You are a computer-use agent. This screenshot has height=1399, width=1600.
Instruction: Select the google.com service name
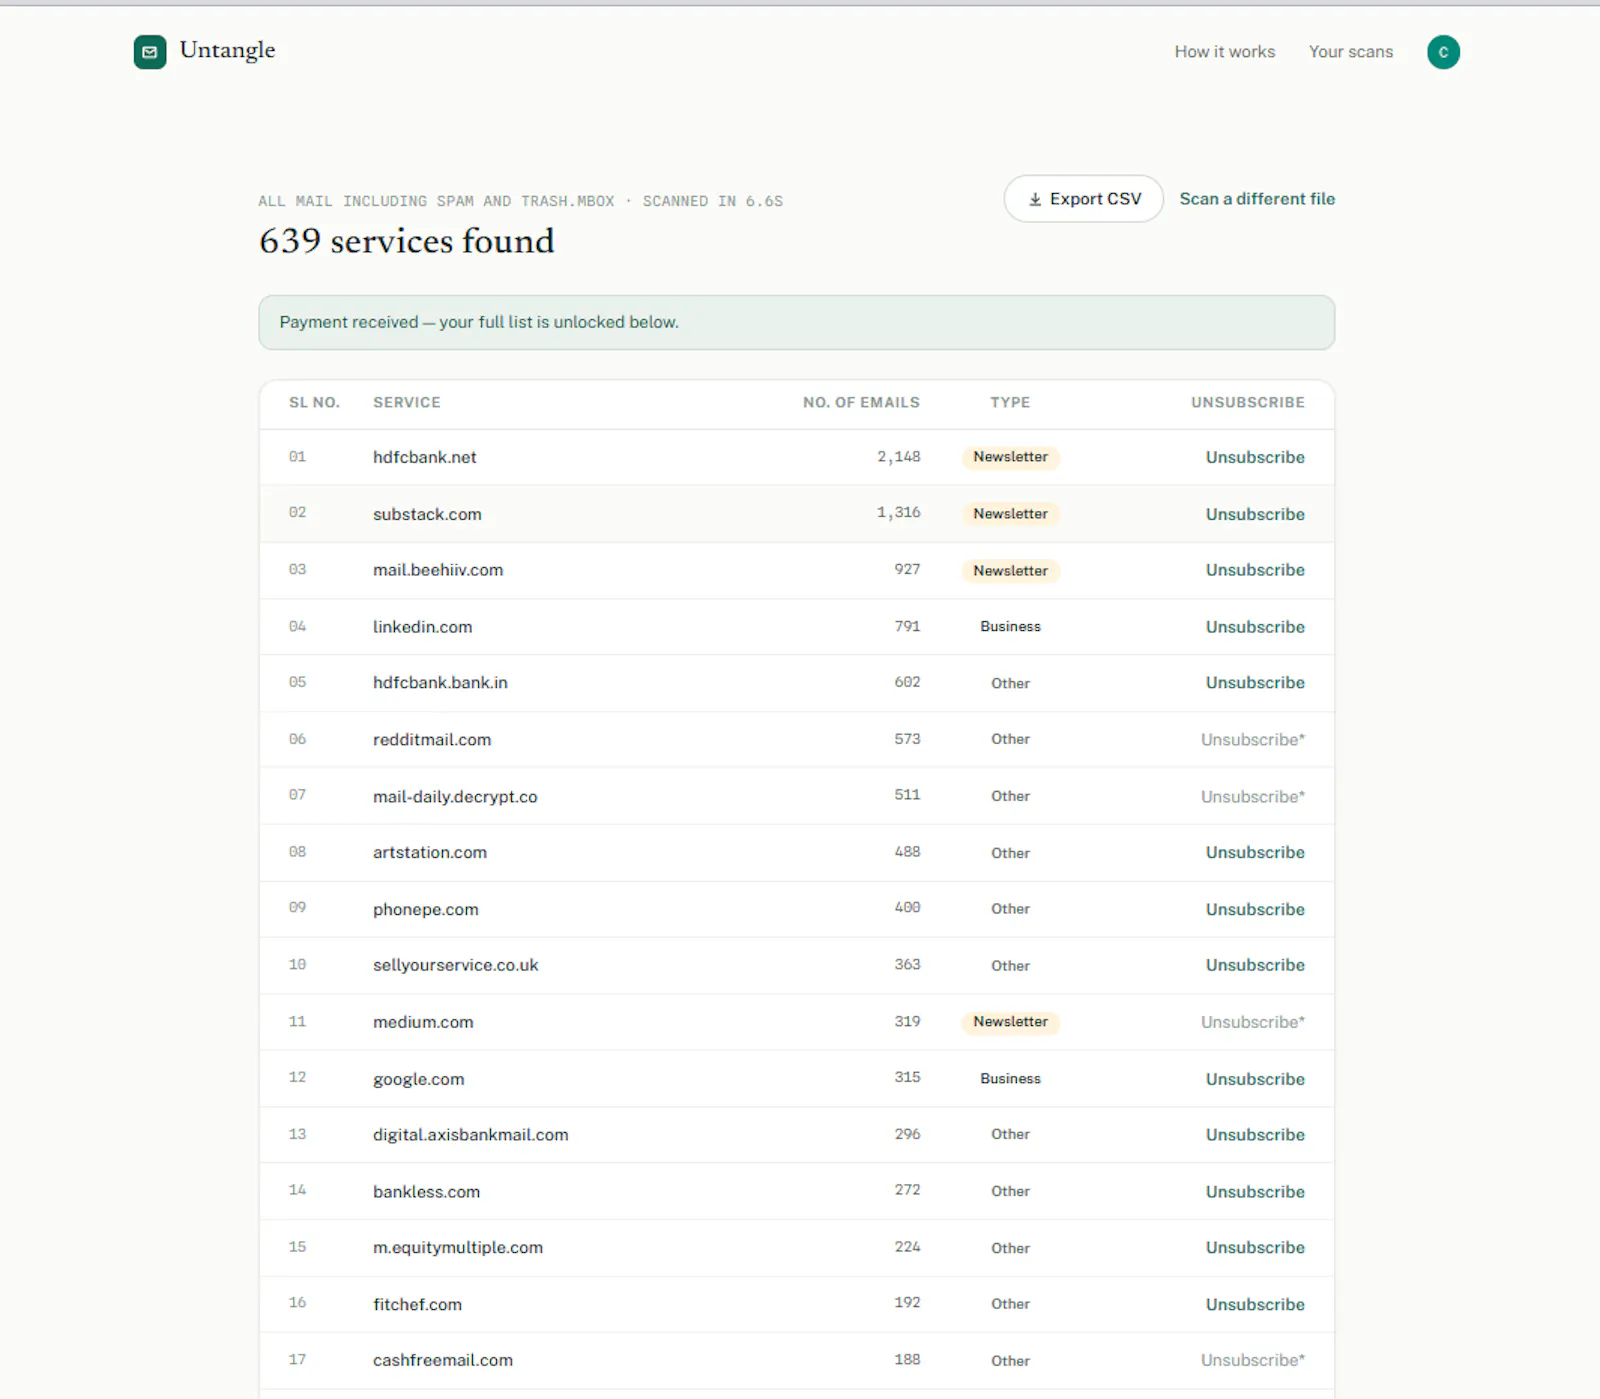(x=419, y=1079)
